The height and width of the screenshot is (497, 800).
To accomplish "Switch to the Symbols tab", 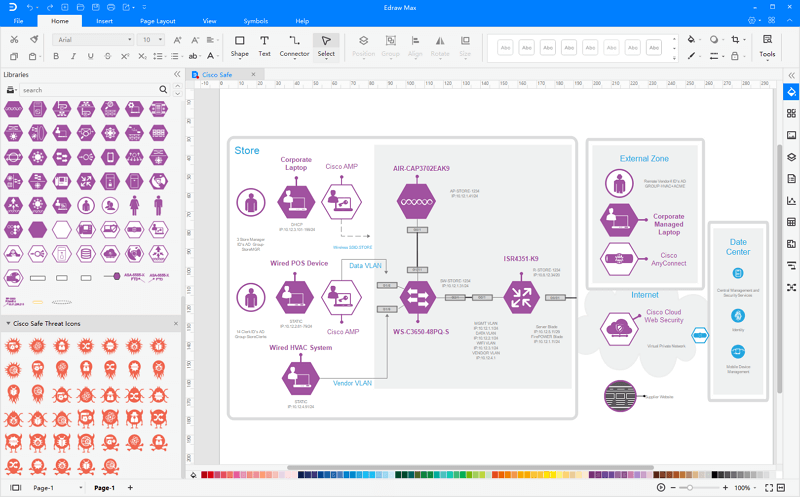I will [256, 21].
